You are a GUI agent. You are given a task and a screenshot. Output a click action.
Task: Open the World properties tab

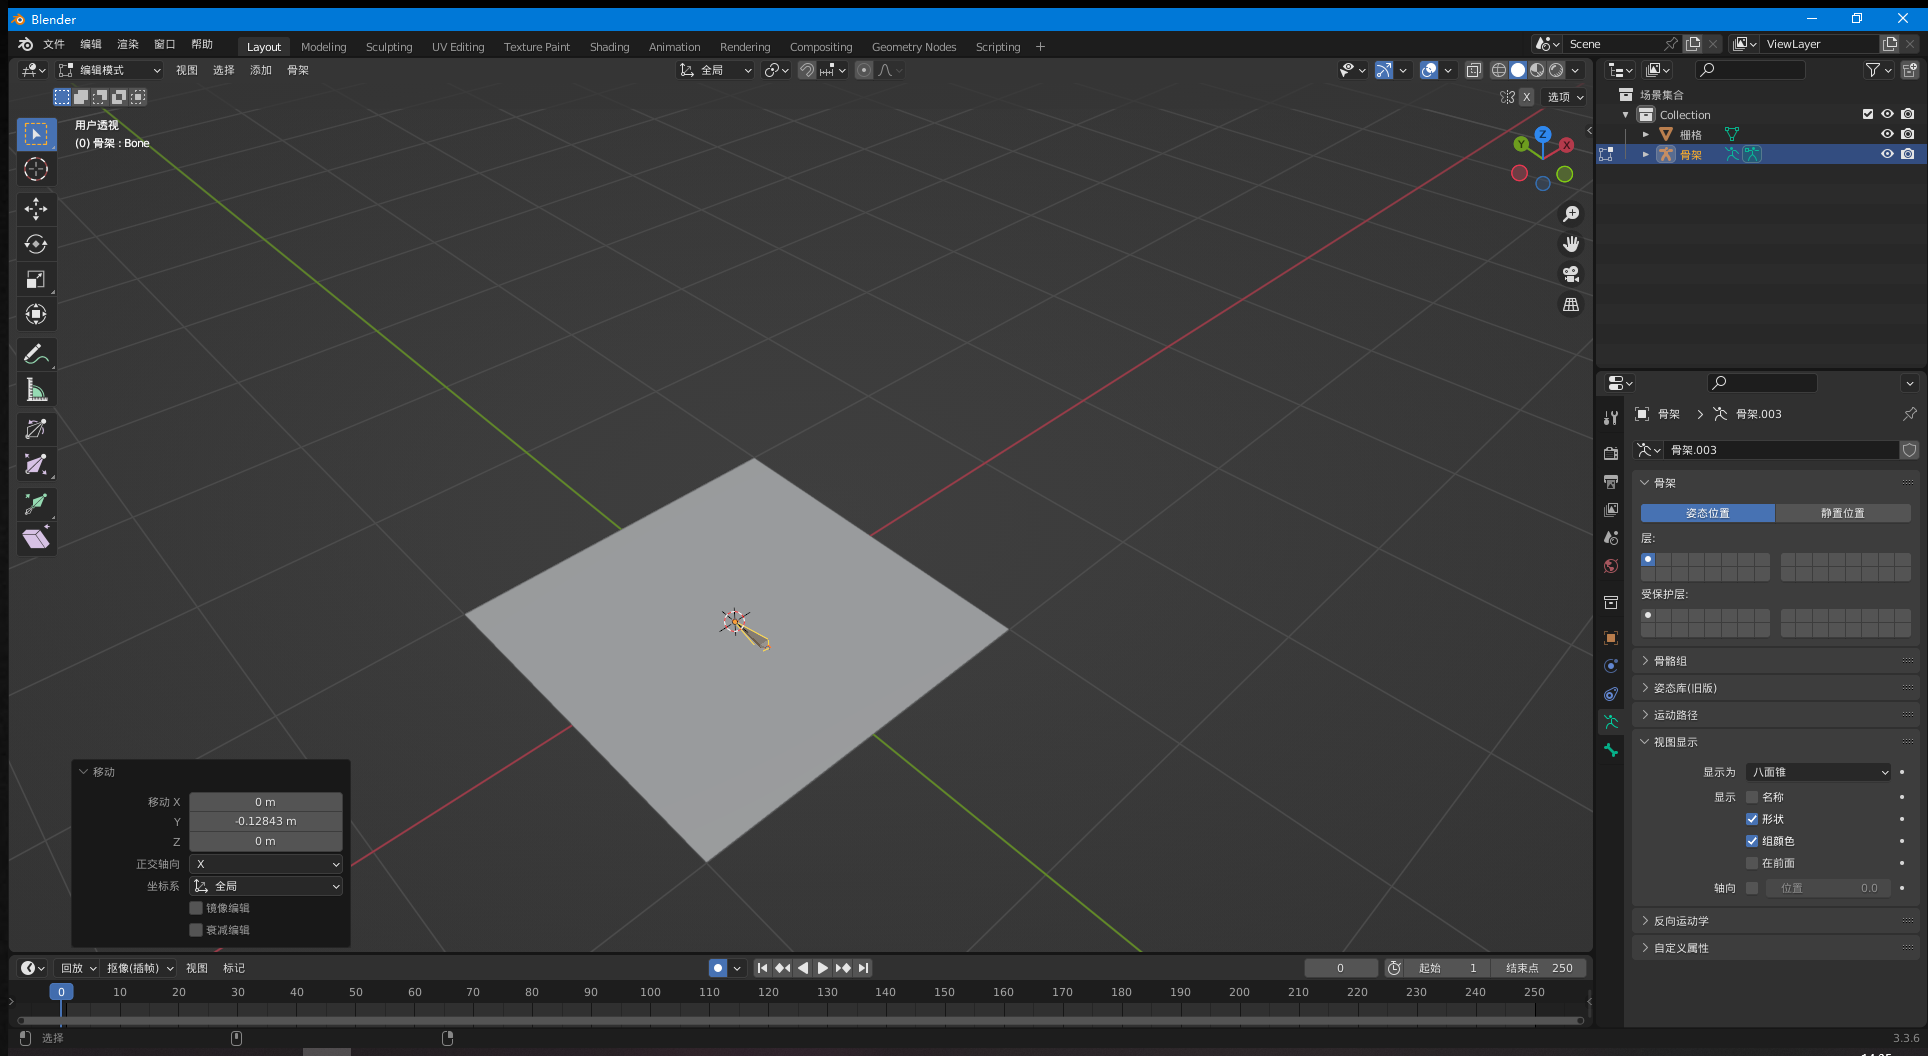tap(1610, 566)
